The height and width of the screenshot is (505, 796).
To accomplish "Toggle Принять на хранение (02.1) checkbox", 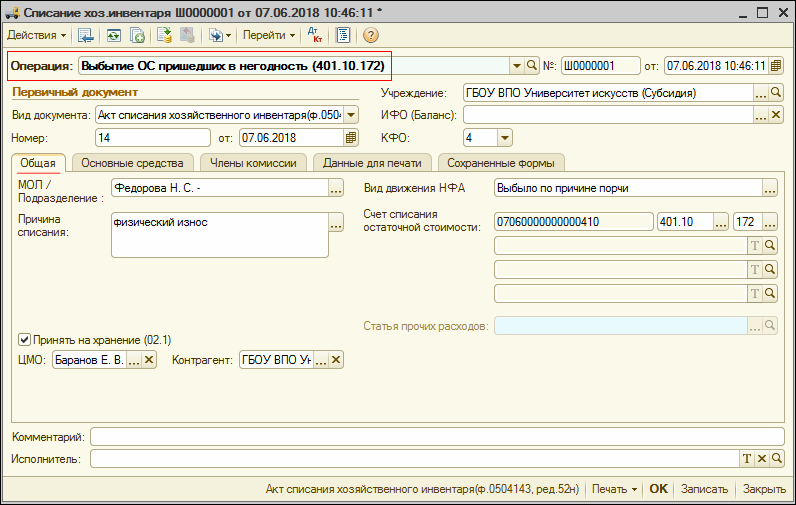I will click(24, 339).
